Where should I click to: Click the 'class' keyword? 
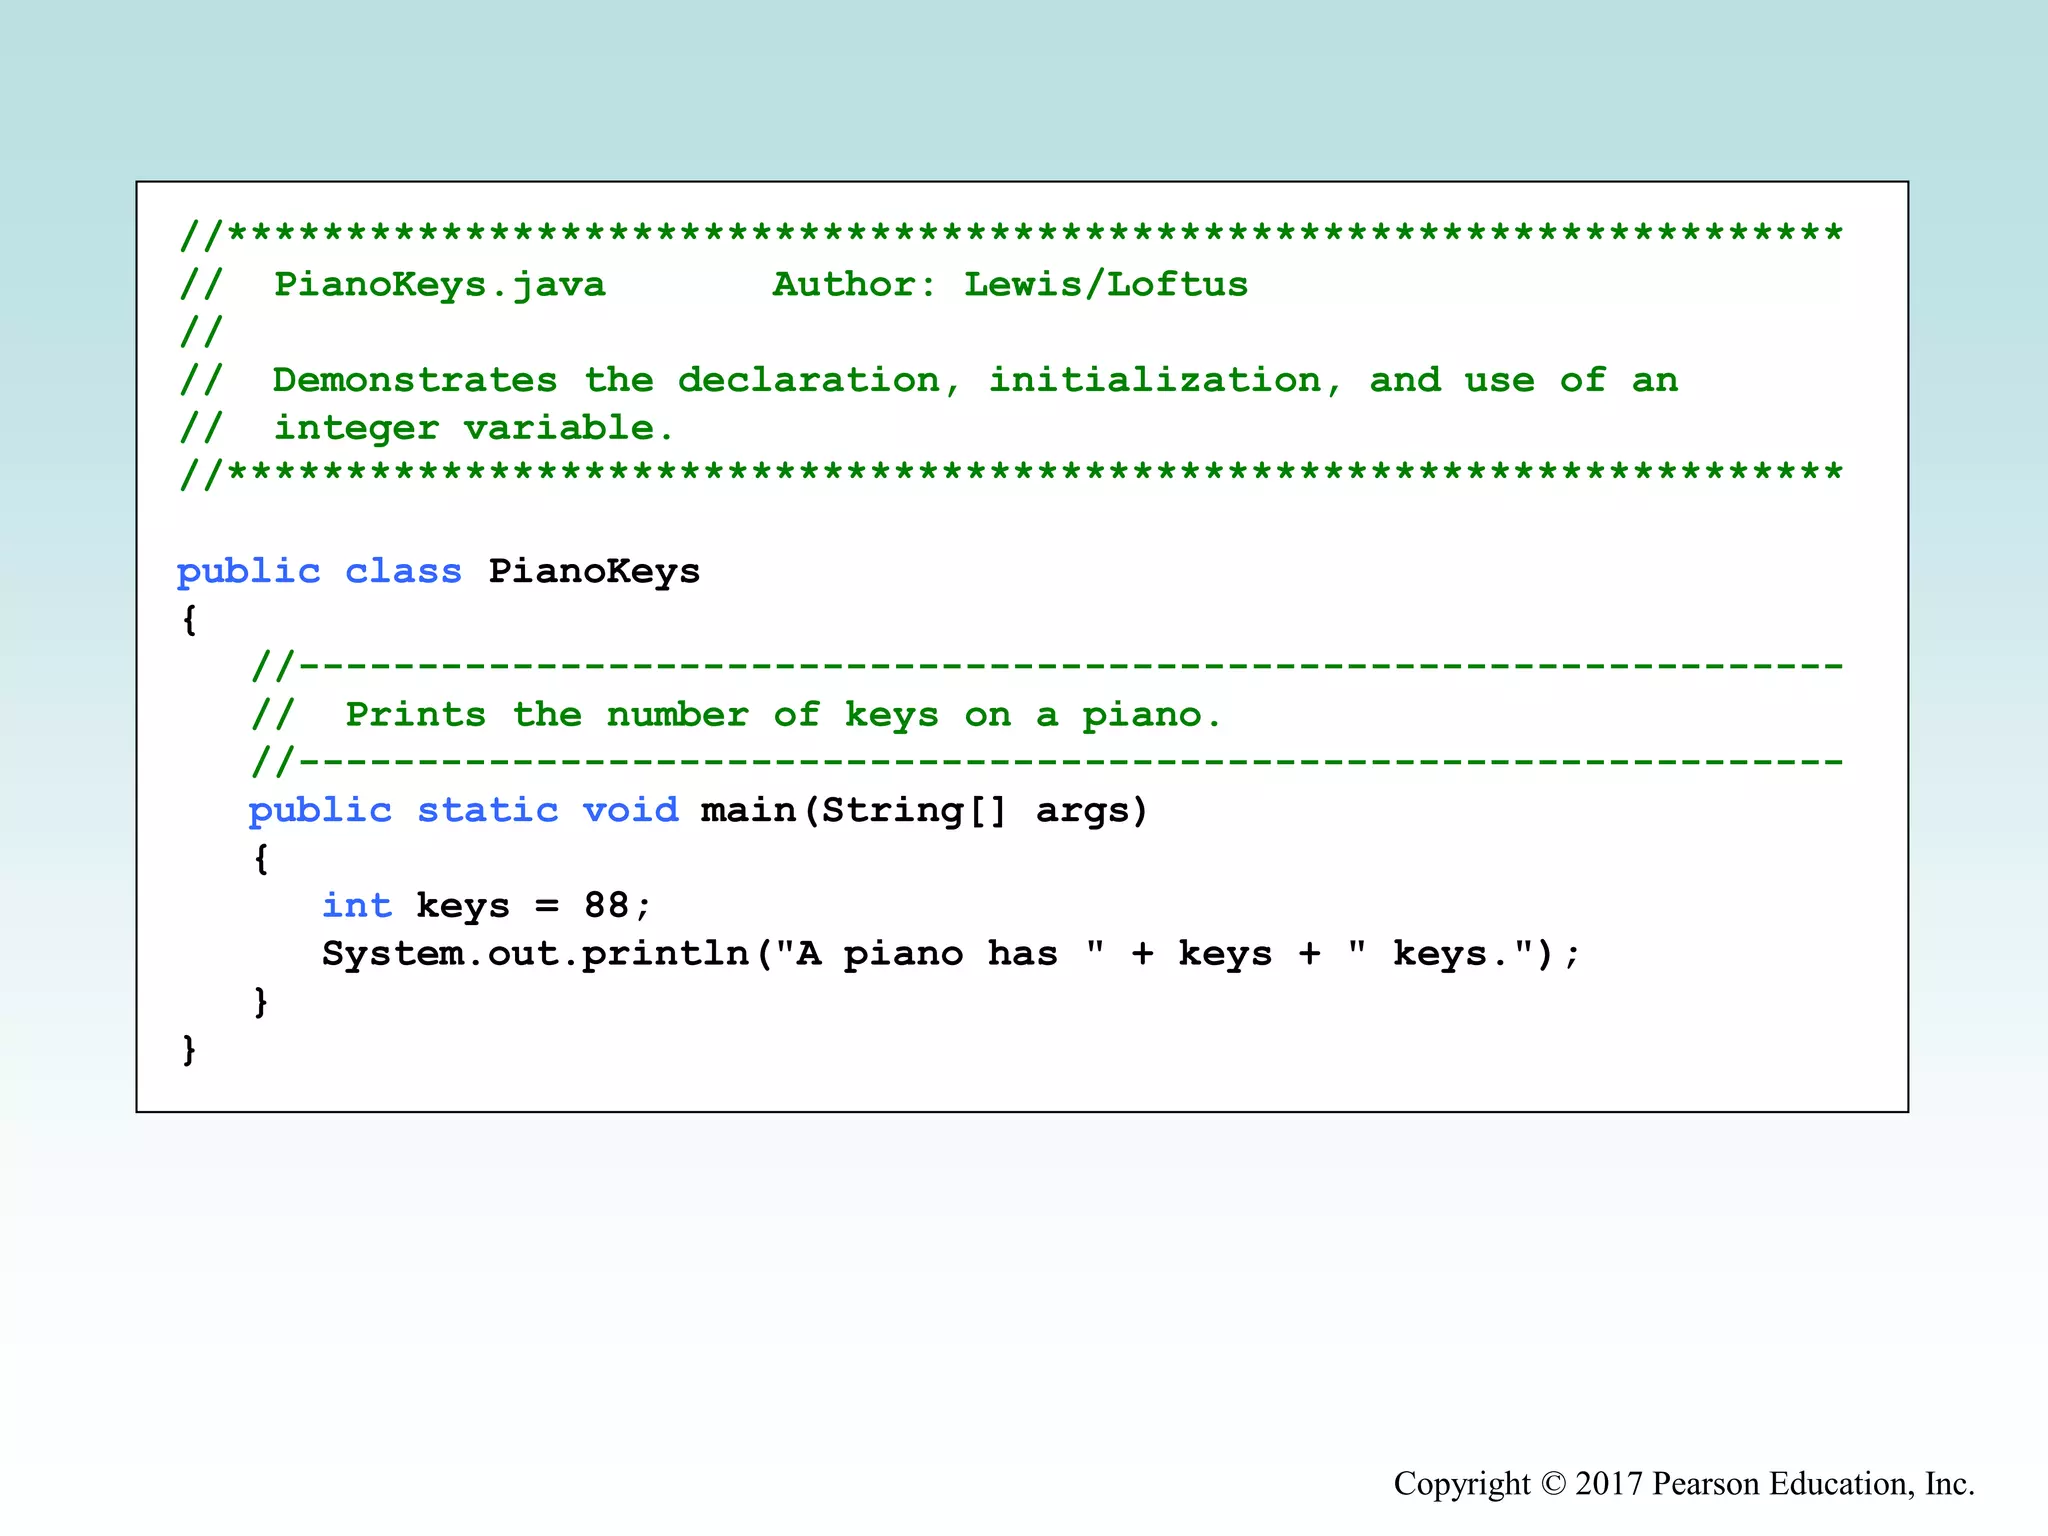[x=403, y=572]
